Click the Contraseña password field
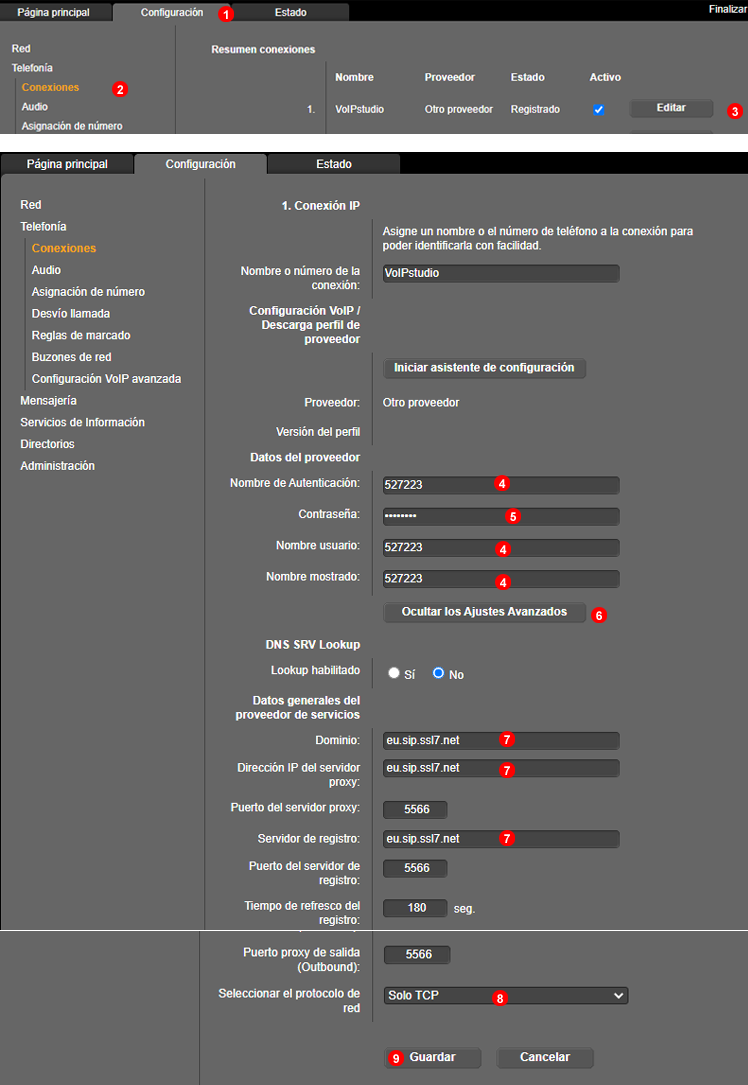748x1085 pixels. coord(501,516)
